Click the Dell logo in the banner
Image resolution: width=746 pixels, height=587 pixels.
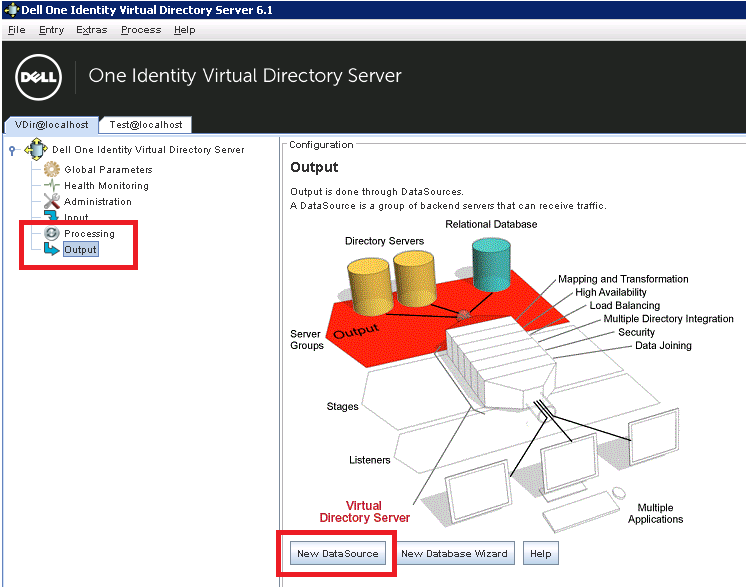click(x=39, y=77)
